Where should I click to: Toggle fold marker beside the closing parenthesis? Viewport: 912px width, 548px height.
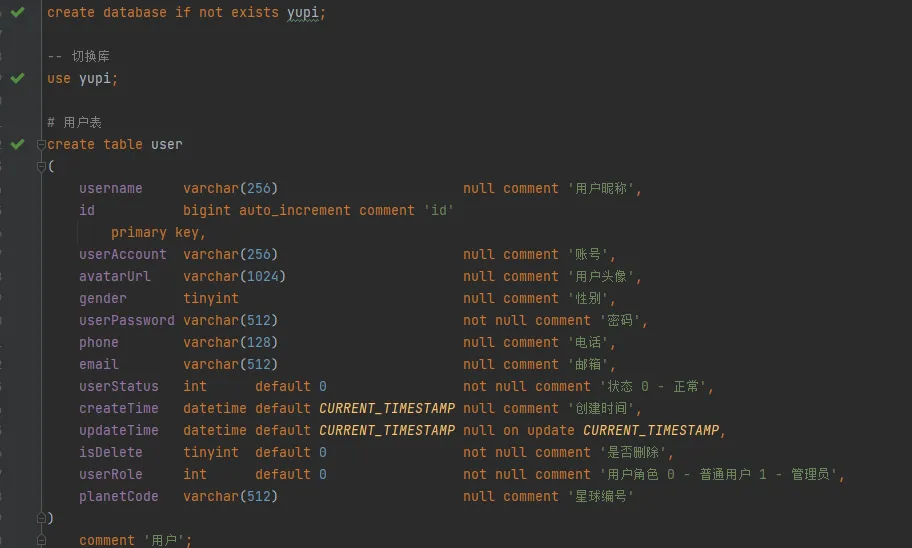[x=41, y=518]
